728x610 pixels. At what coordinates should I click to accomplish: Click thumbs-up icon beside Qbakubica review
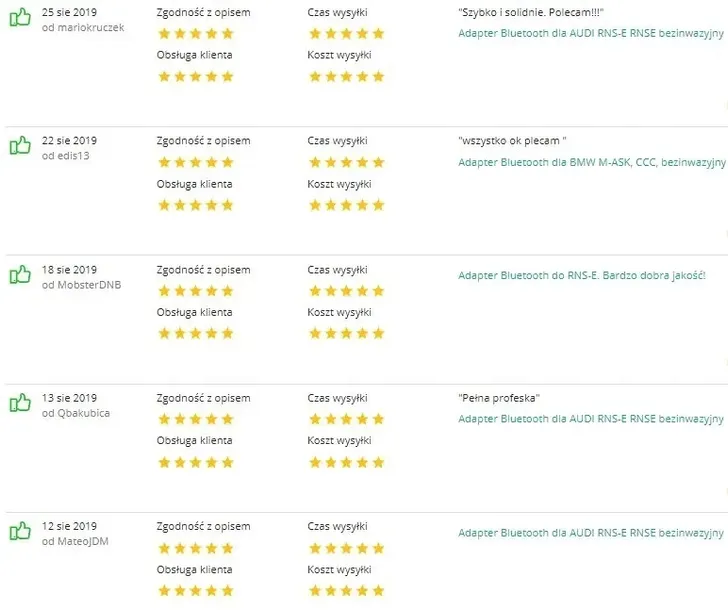point(20,403)
